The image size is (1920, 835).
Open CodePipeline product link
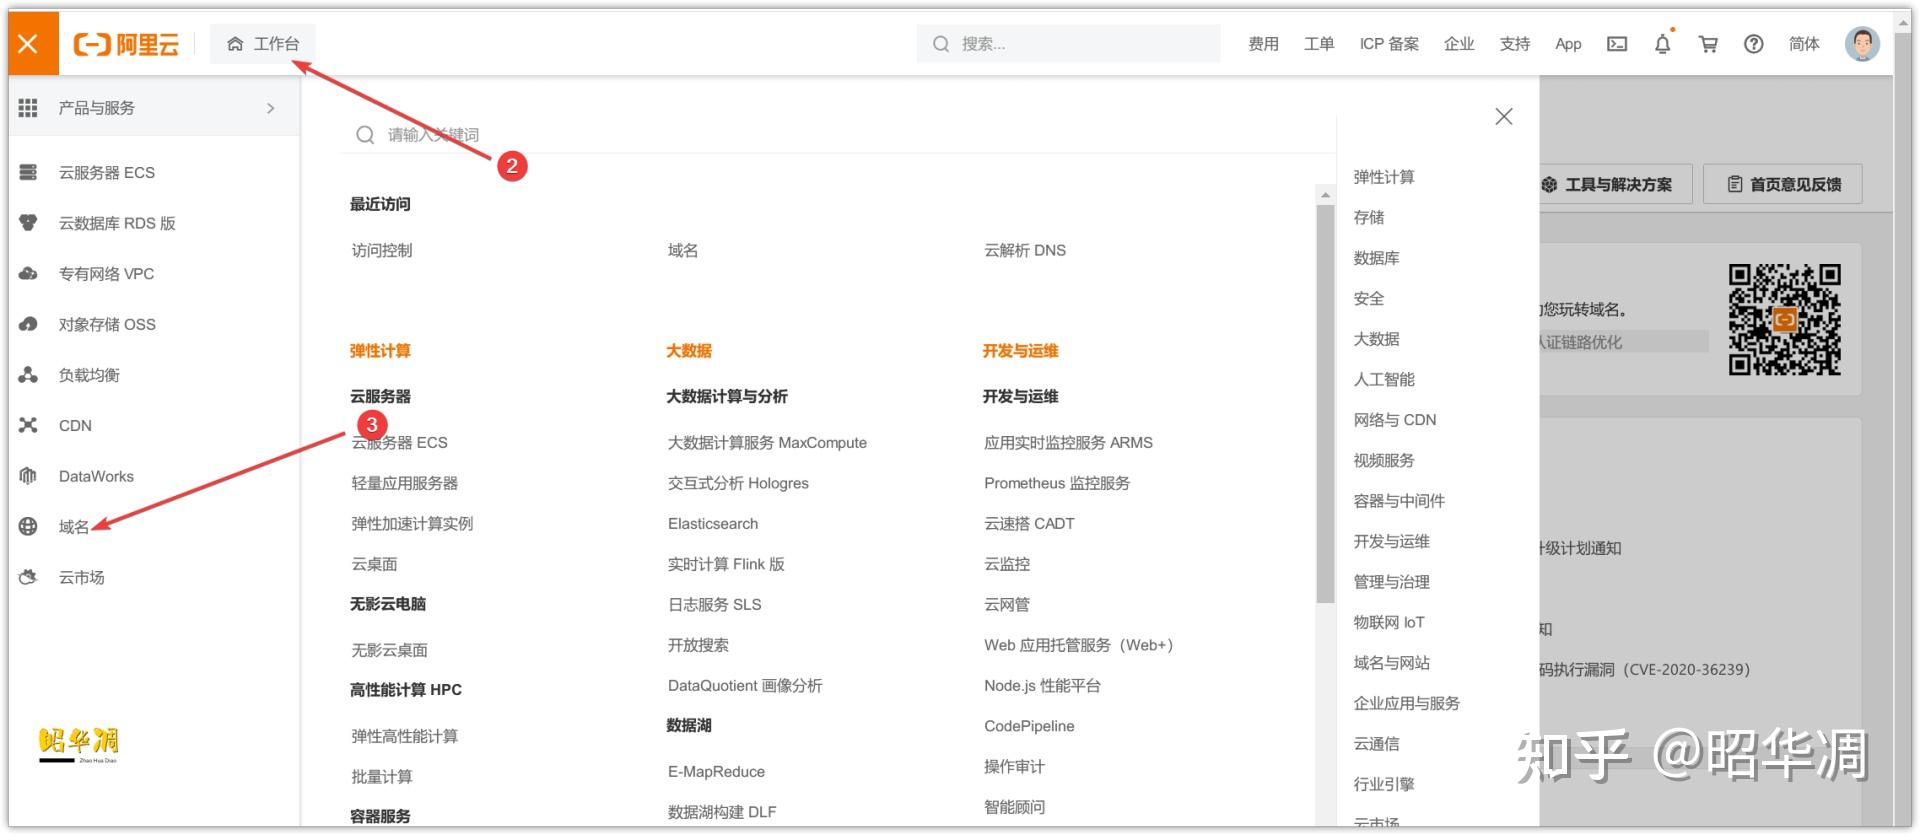coord(1029,726)
